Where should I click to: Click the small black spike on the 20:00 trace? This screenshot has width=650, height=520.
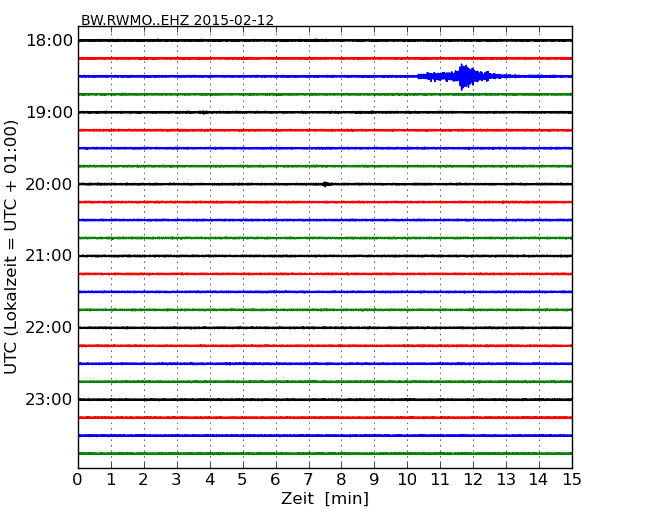pyautogui.click(x=326, y=184)
